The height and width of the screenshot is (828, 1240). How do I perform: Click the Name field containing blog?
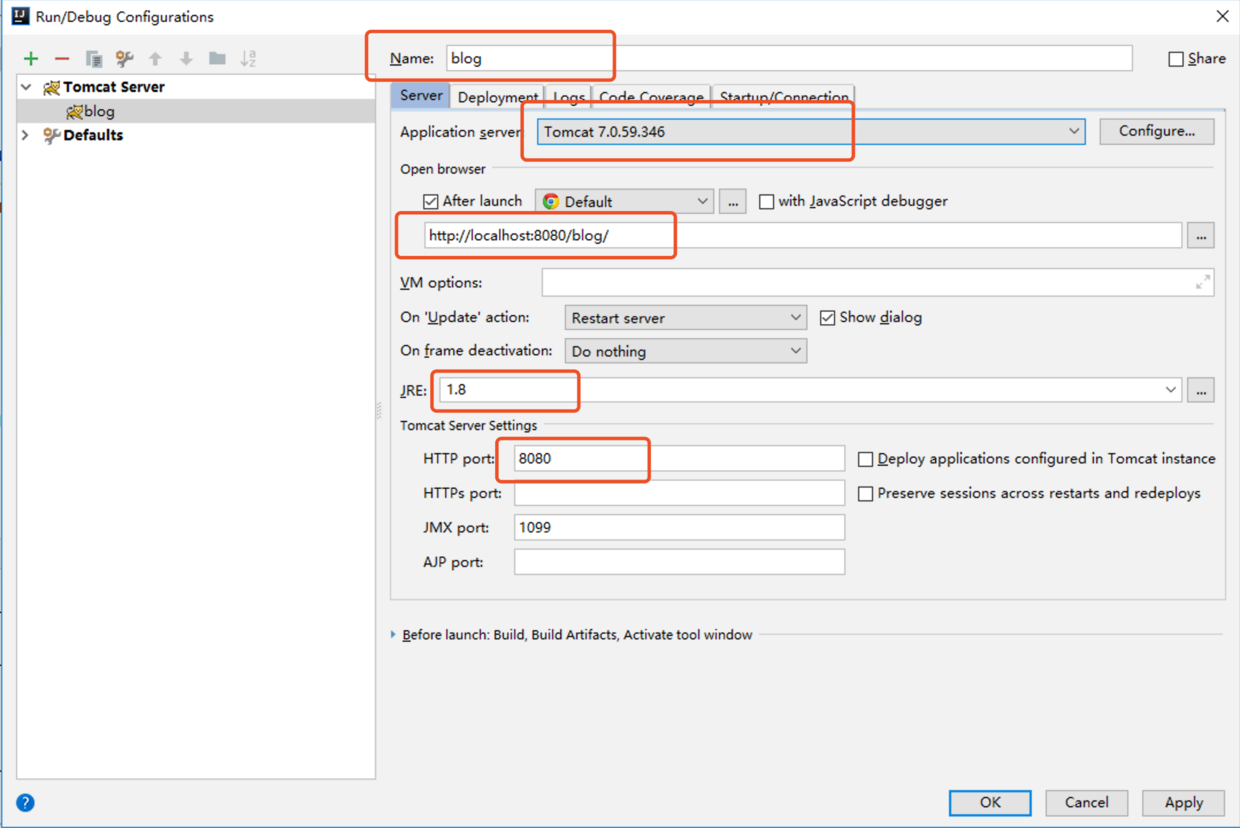pos(789,58)
